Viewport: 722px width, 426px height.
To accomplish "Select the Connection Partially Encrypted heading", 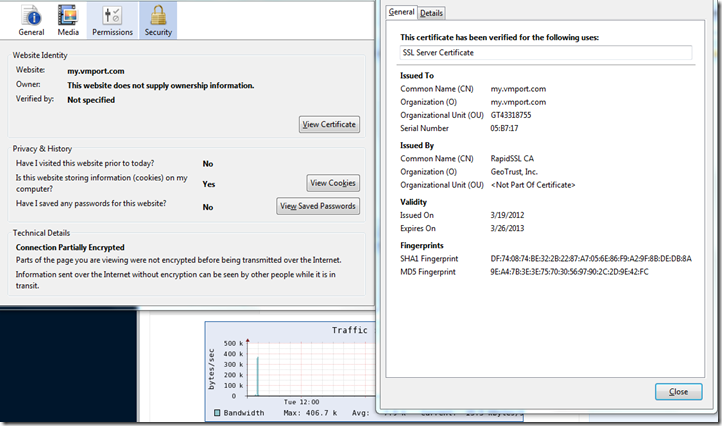I will (x=70, y=247).
